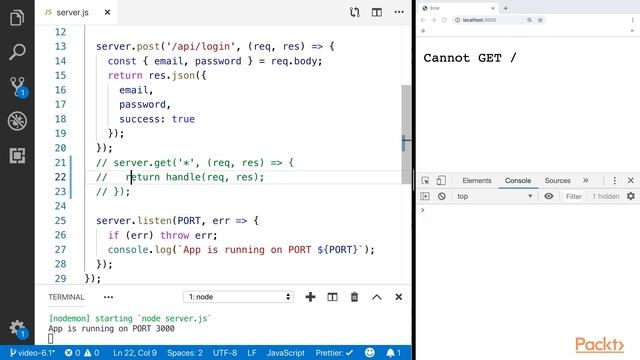Open the Source Control view

pyautogui.click(x=18, y=87)
